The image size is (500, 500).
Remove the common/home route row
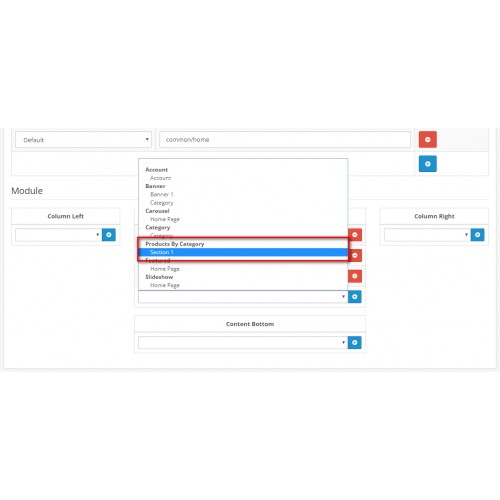point(428,139)
